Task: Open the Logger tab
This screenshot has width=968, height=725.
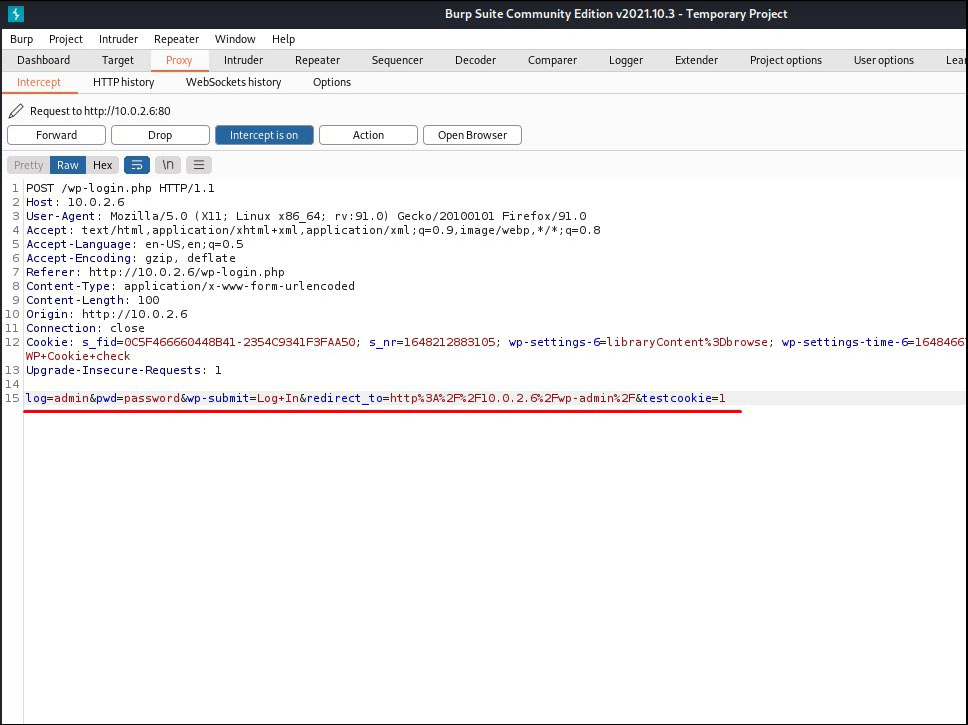Action: [626, 61]
